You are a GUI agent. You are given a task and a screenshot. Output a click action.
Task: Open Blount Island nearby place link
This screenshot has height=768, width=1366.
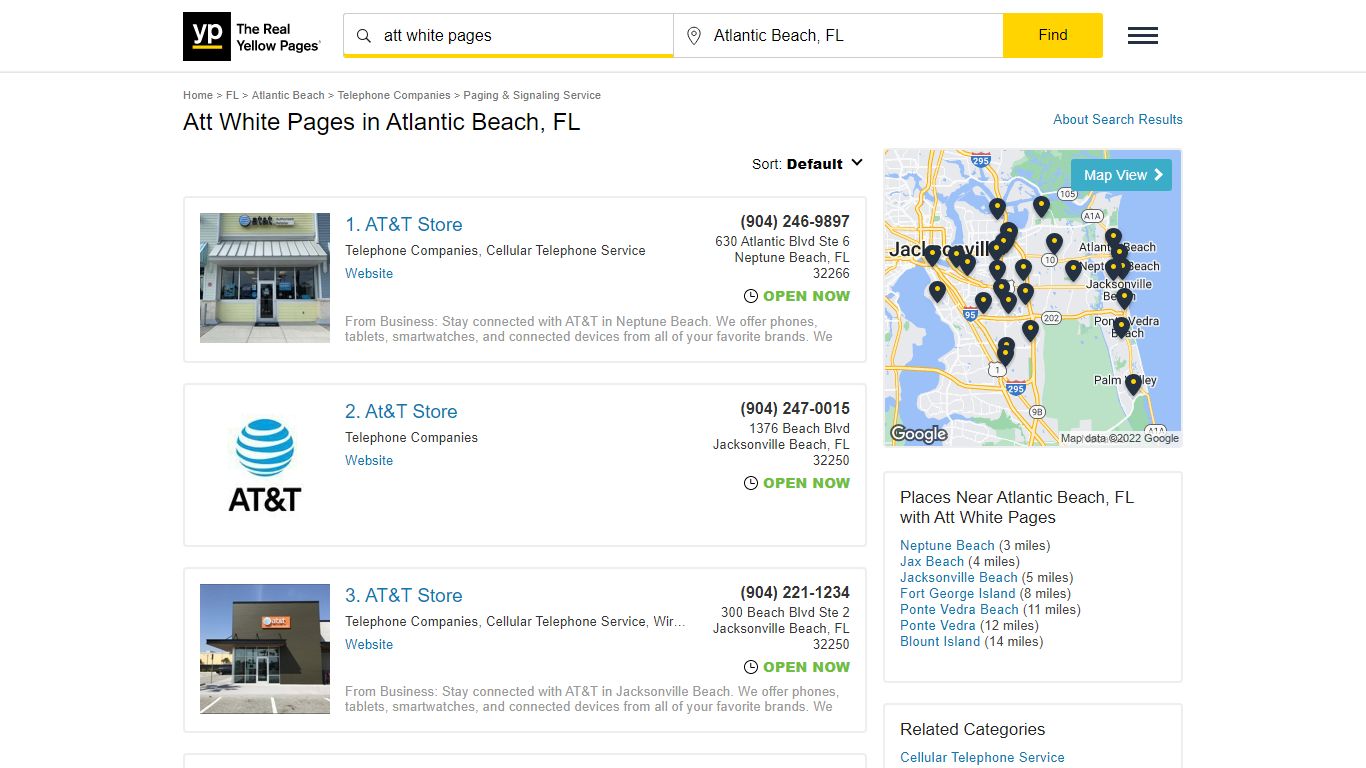tap(940, 641)
